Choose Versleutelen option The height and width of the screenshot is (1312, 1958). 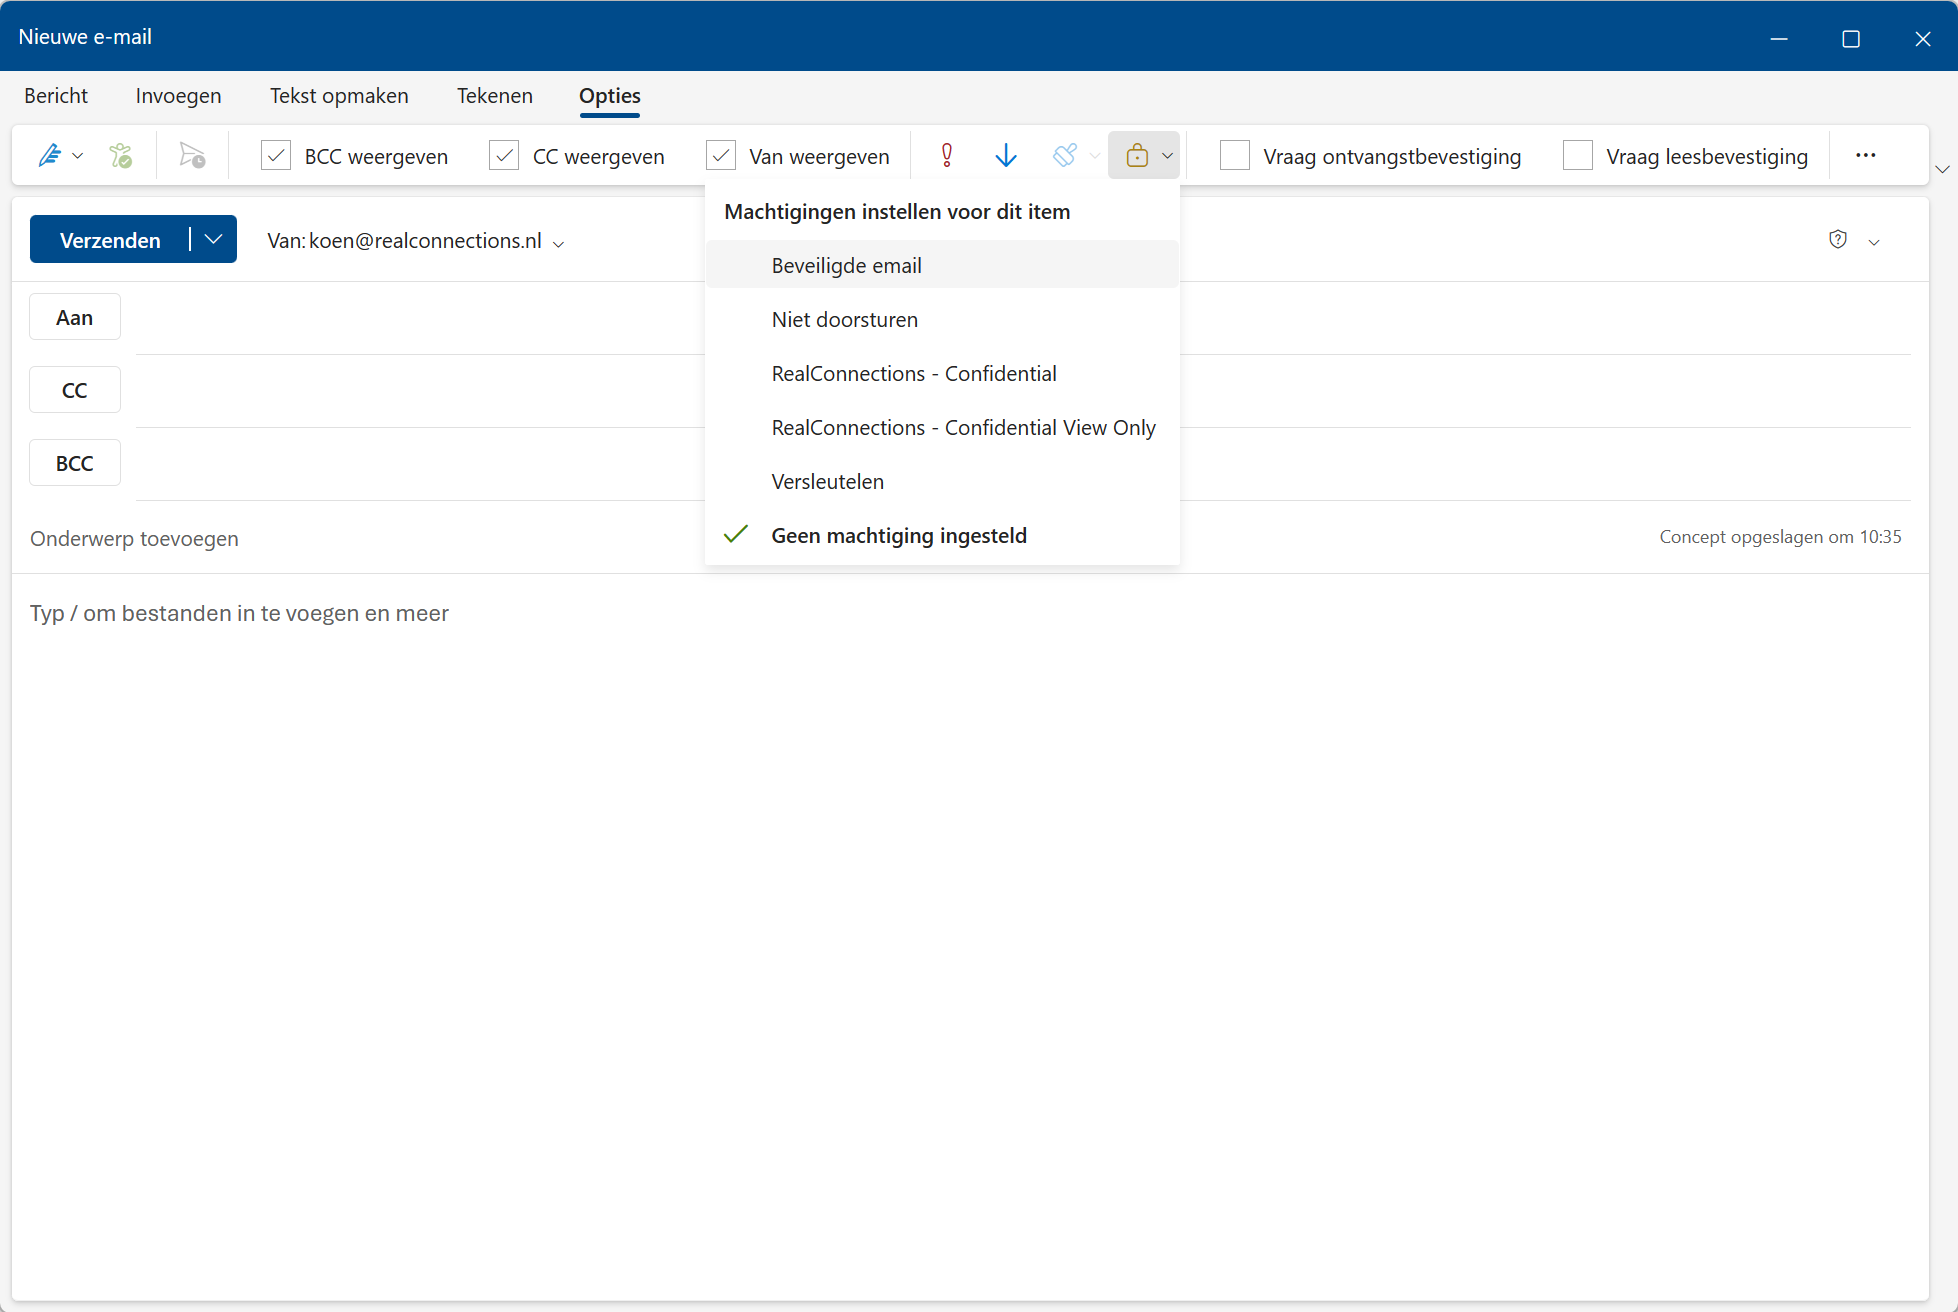click(x=943, y=481)
